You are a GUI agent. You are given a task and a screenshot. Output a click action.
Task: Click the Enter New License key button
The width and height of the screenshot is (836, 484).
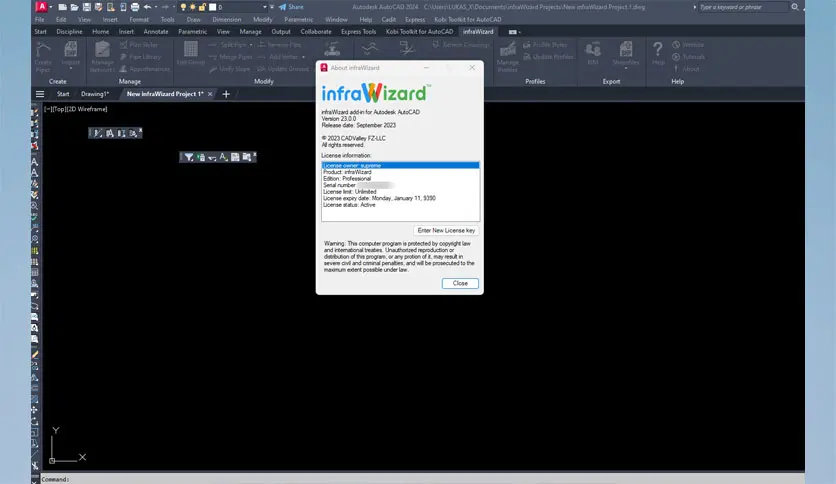pyautogui.click(x=446, y=230)
